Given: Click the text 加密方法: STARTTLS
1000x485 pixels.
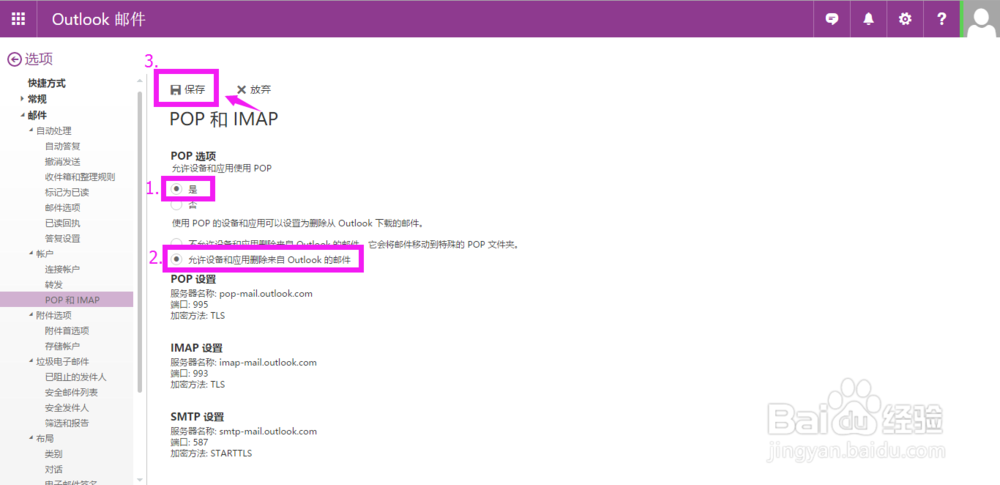Looking at the screenshot, I should [211, 453].
